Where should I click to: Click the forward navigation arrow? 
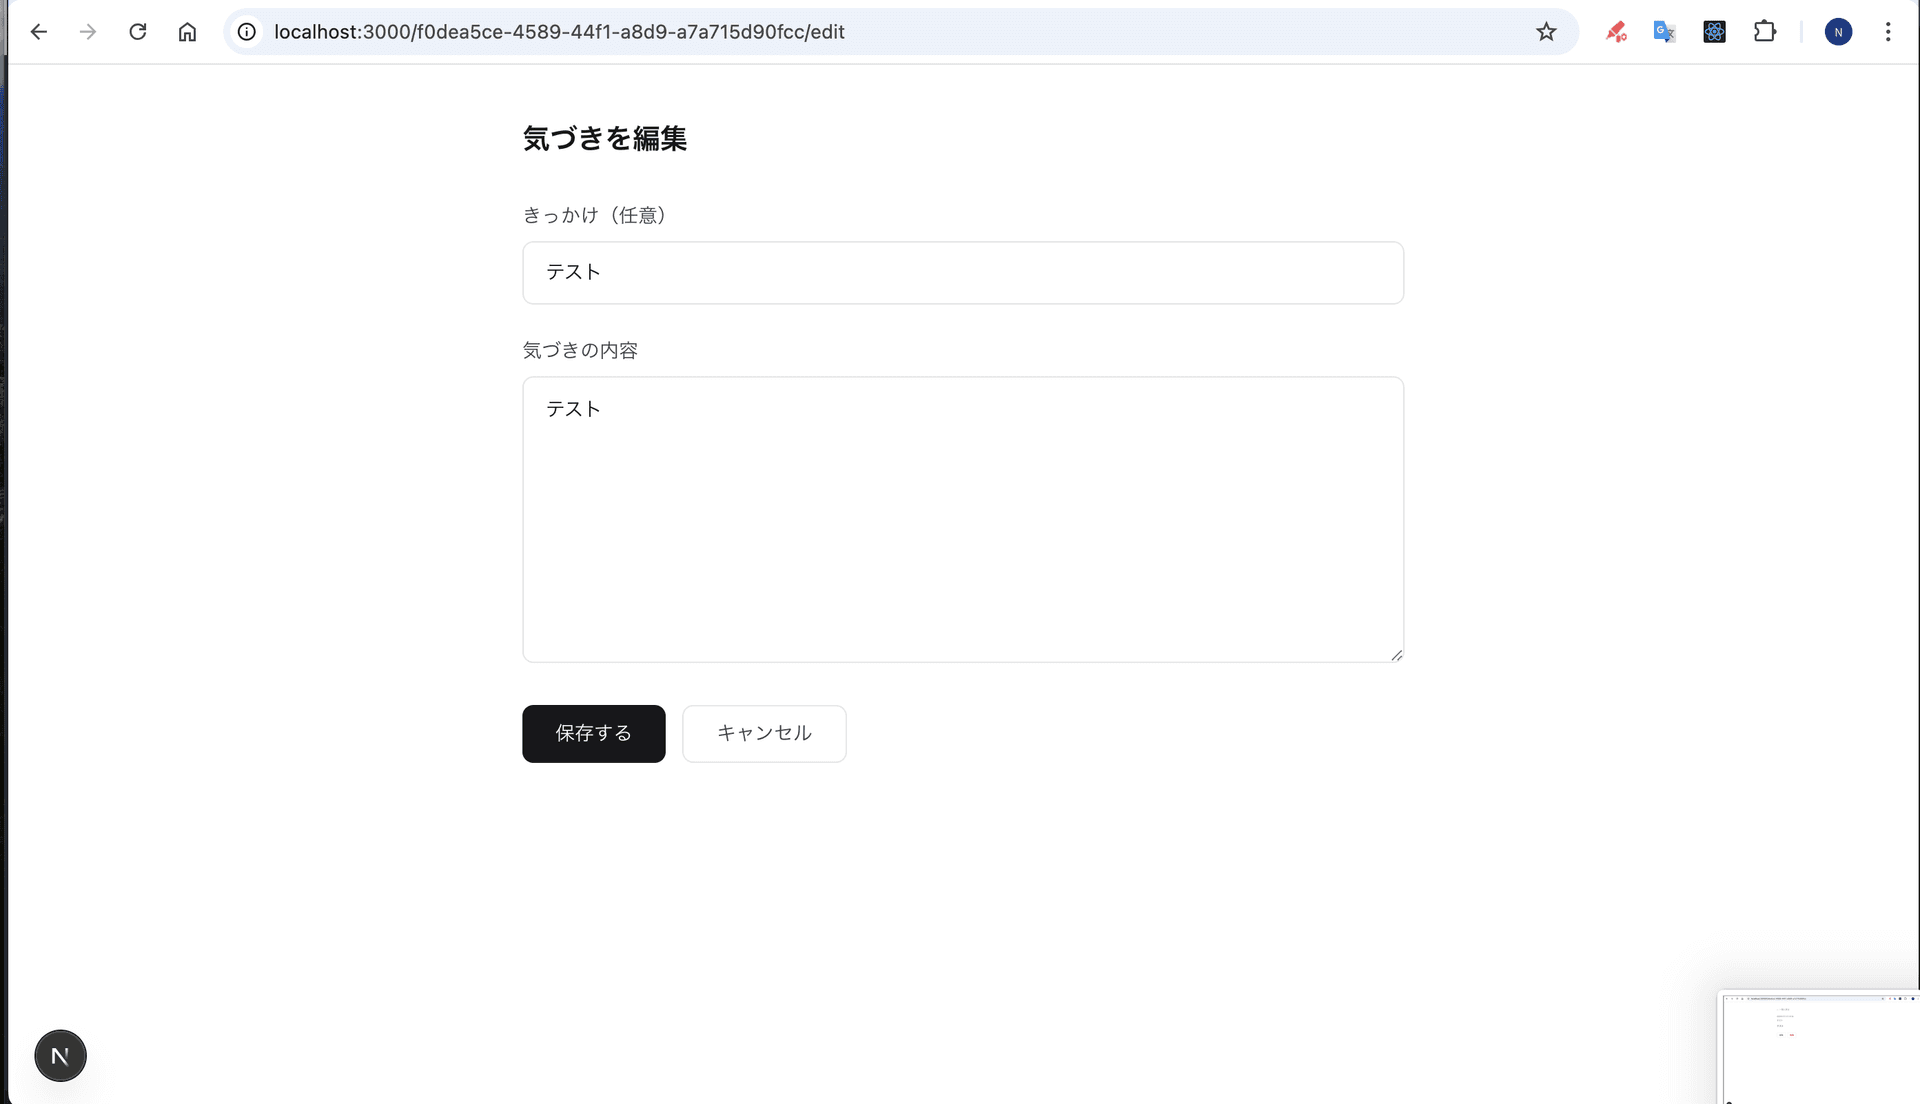click(x=88, y=31)
